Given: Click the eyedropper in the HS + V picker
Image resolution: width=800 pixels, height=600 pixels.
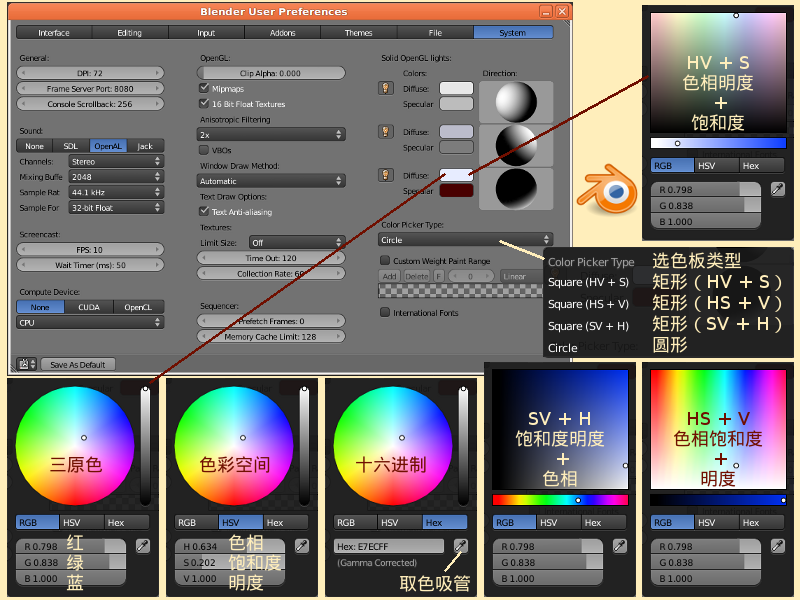Looking at the screenshot, I should click(x=778, y=546).
